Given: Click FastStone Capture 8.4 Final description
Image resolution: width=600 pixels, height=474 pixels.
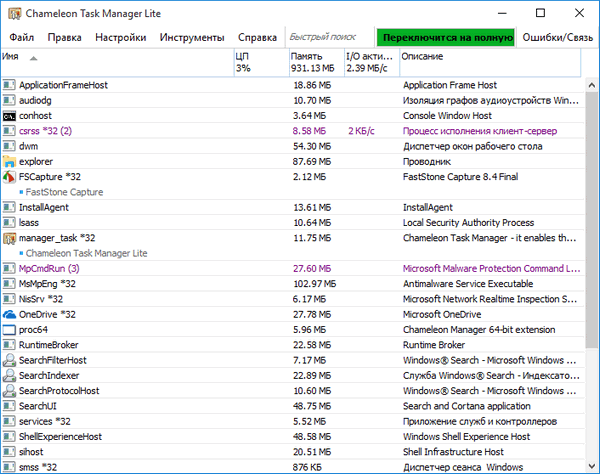Looking at the screenshot, I should pyautogui.click(x=460, y=177).
